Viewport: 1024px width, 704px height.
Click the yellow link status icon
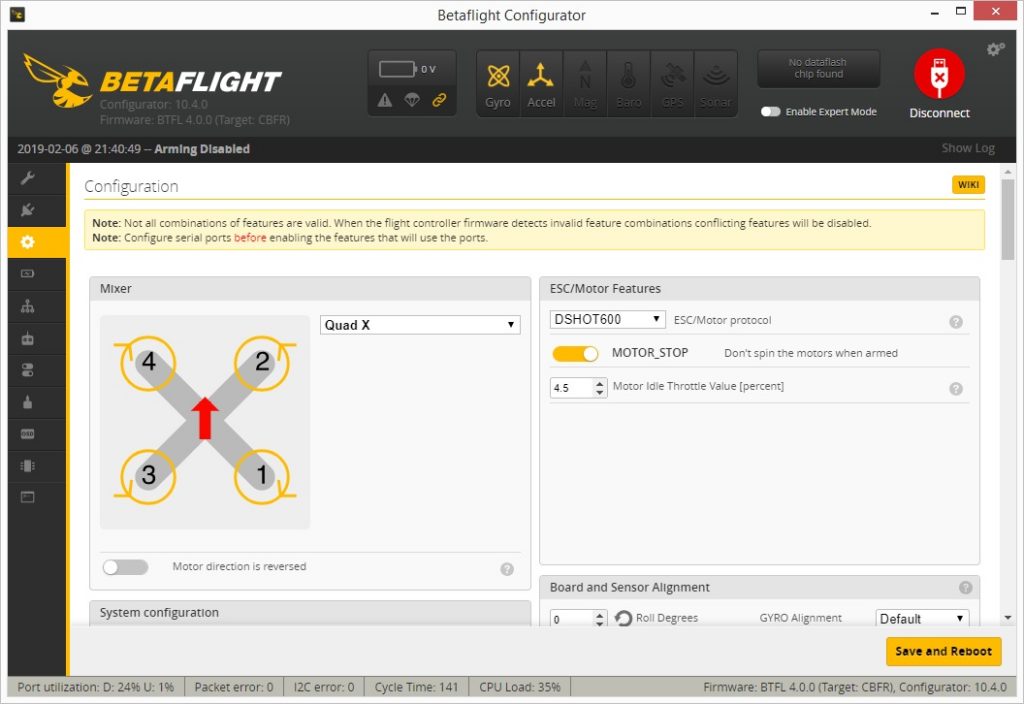440,100
